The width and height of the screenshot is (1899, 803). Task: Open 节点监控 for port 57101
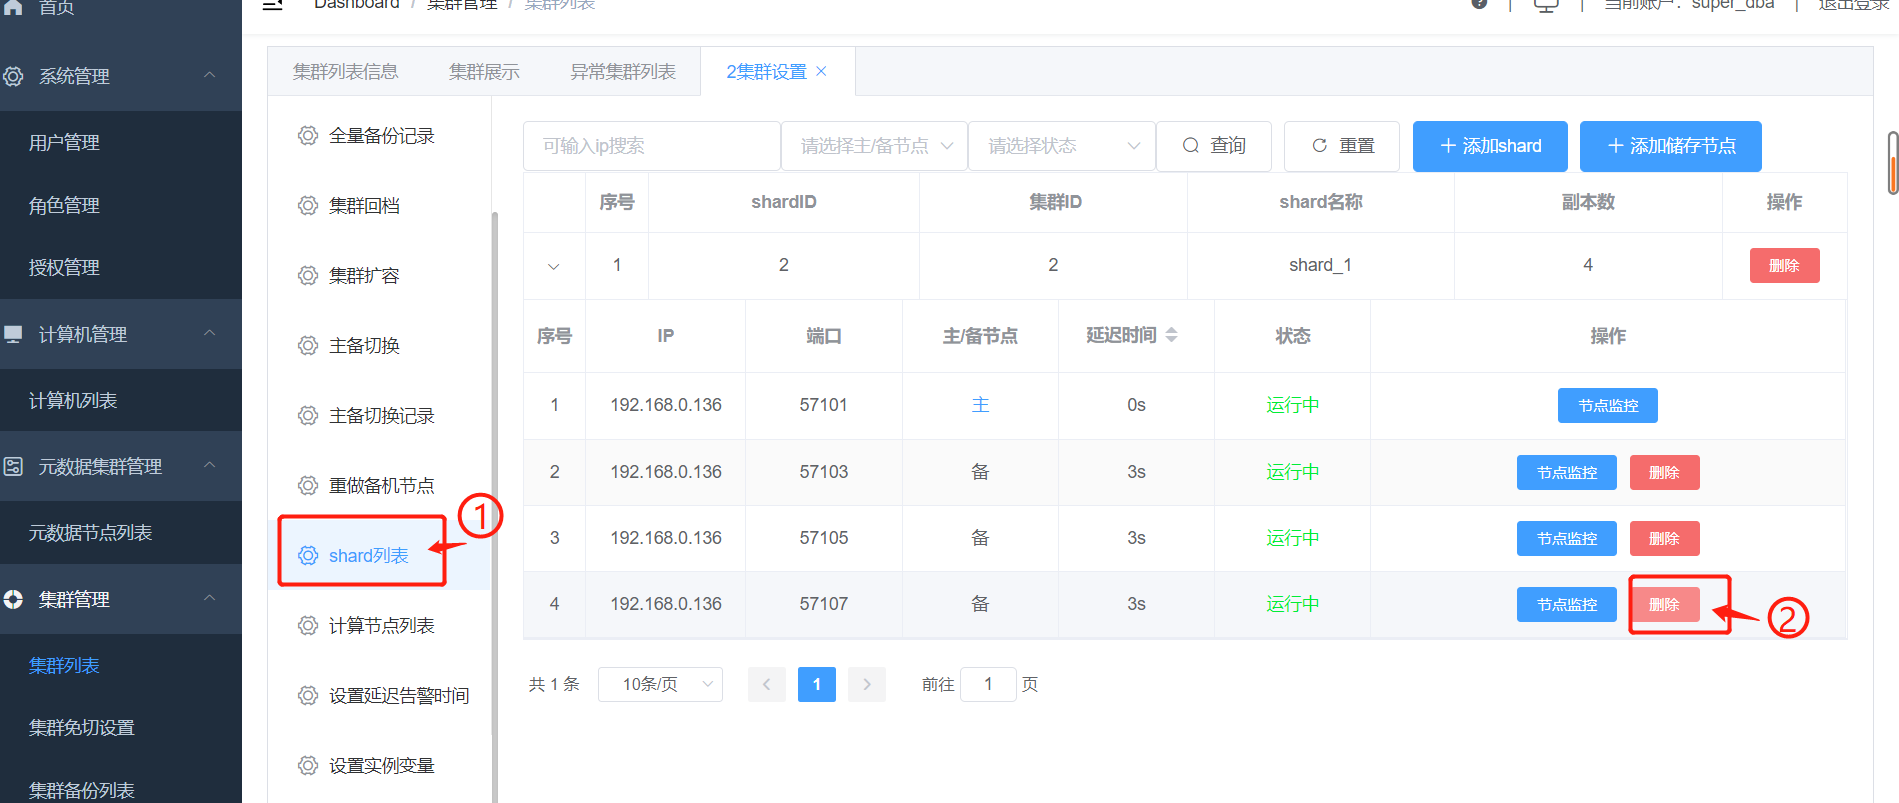[x=1608, y=405]
